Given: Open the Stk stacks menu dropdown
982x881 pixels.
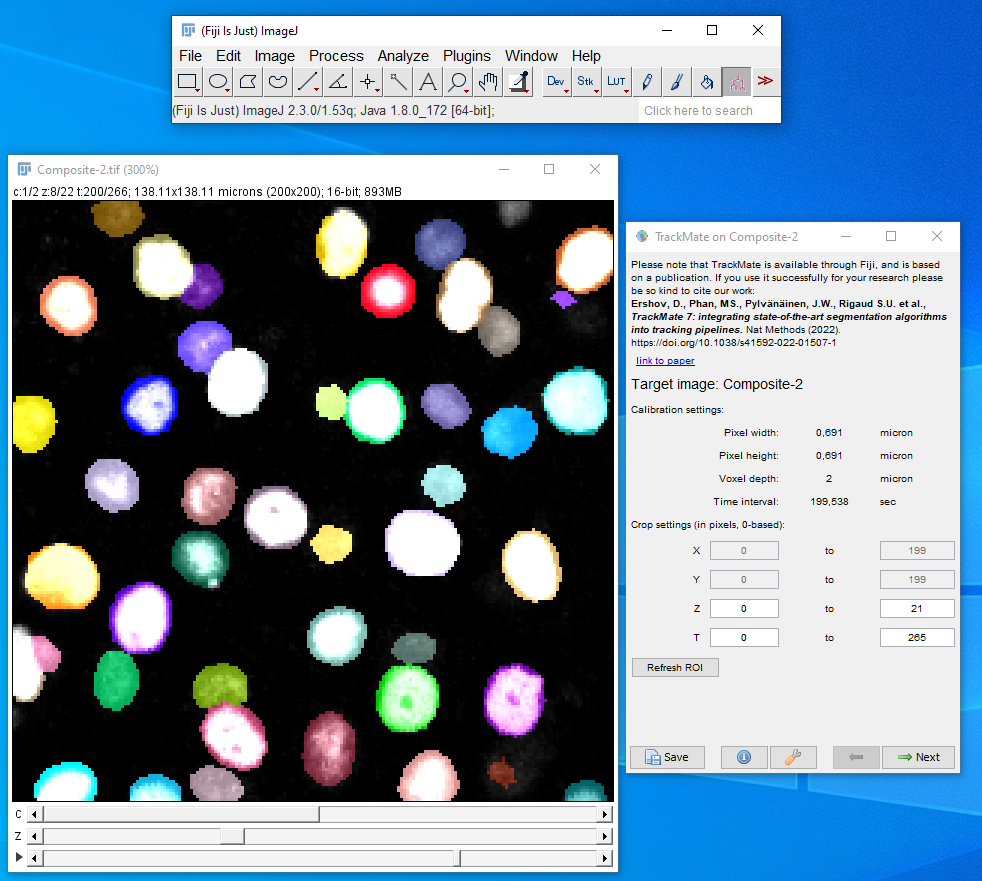Looking at the screenshot, I should point(586,82).
